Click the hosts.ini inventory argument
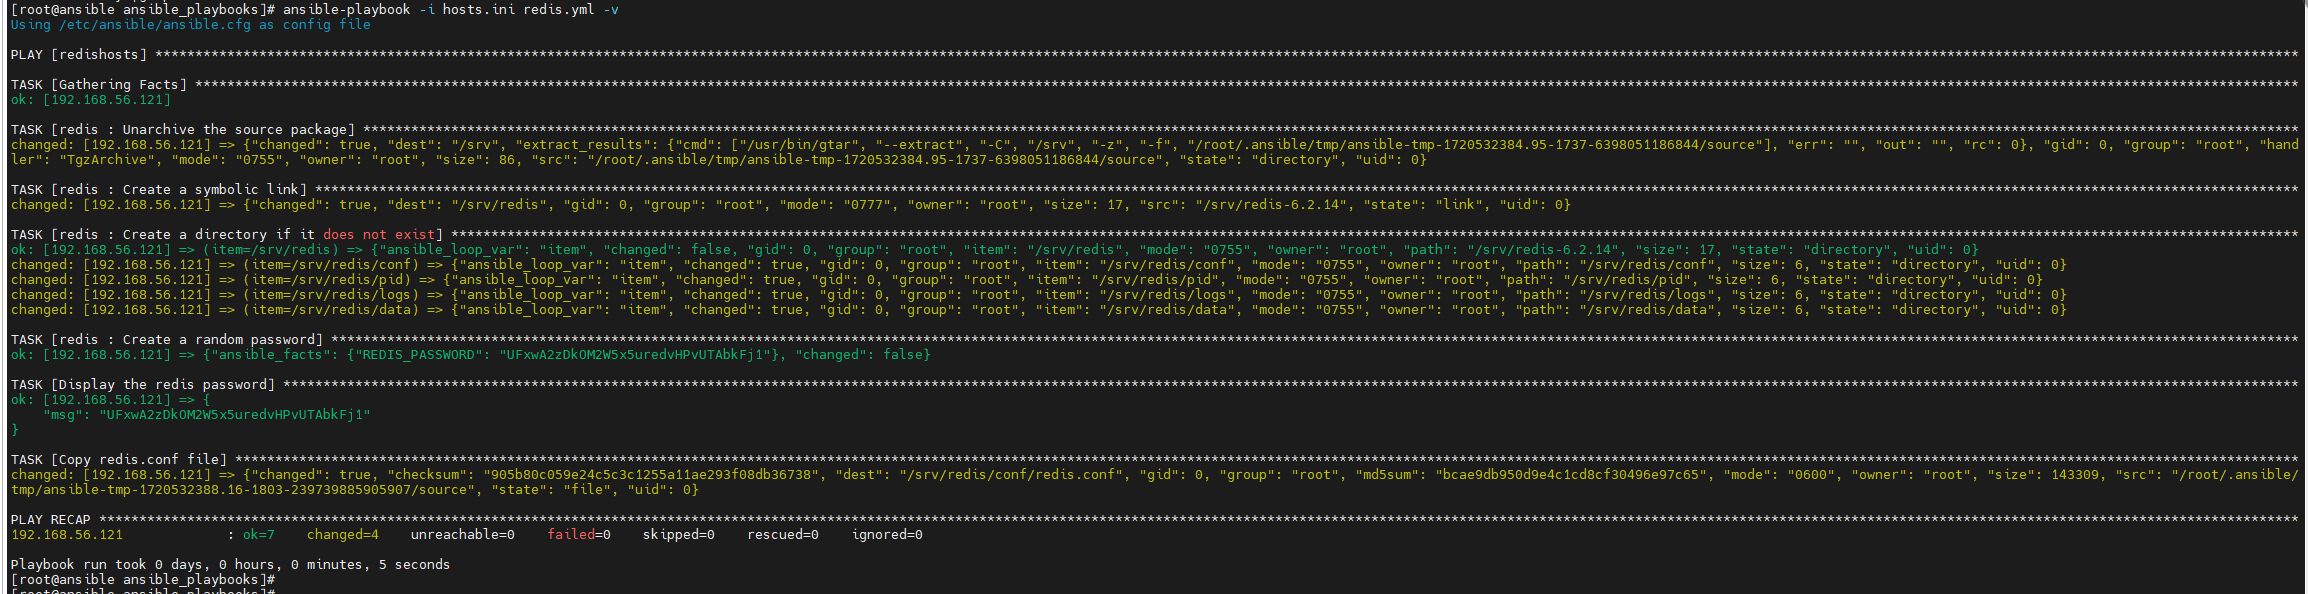 pyautogui.click(x=478, y=10)
